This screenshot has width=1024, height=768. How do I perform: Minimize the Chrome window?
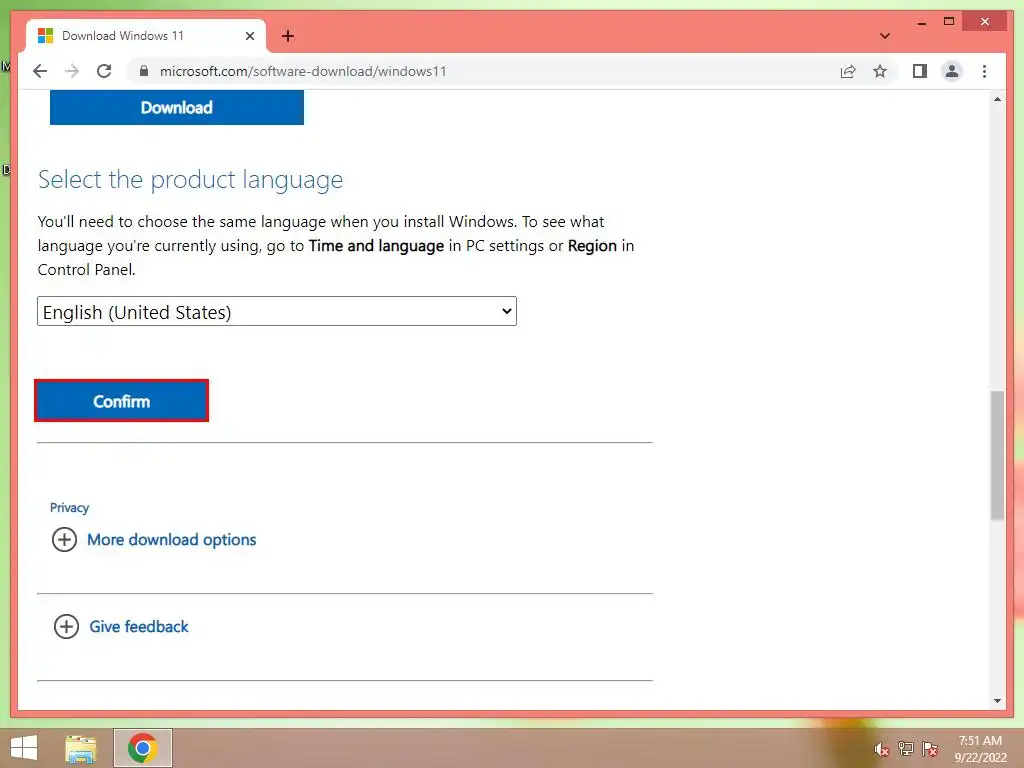point(921,22)
